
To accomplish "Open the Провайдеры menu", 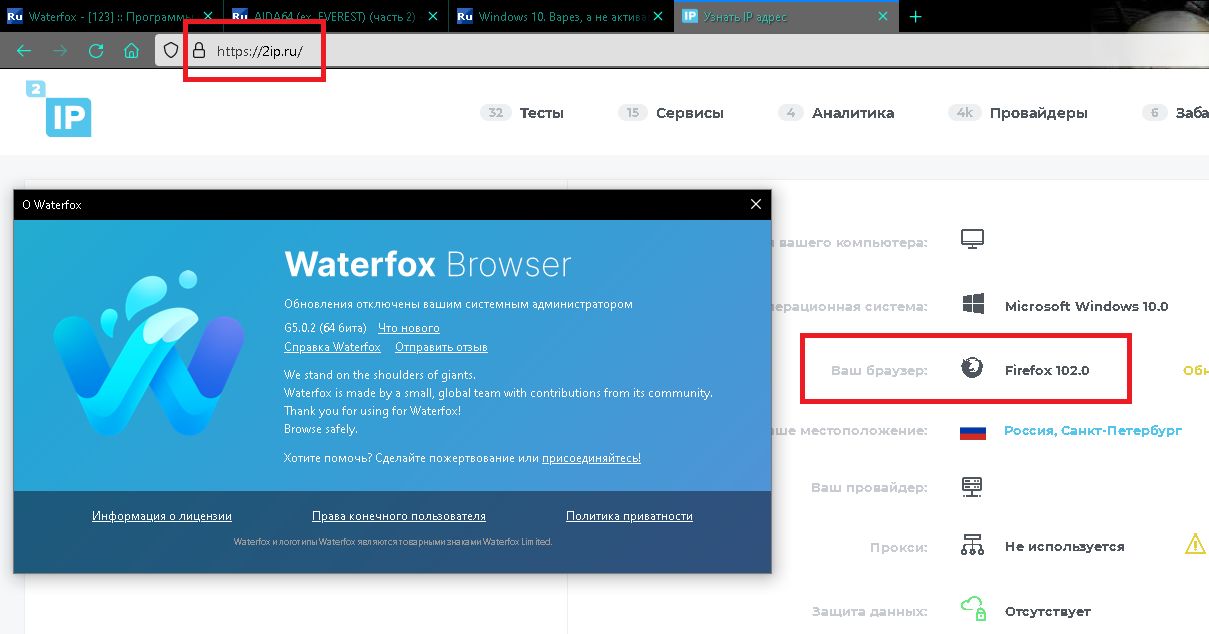I will pyautogui.click(x=1038, y=113).
